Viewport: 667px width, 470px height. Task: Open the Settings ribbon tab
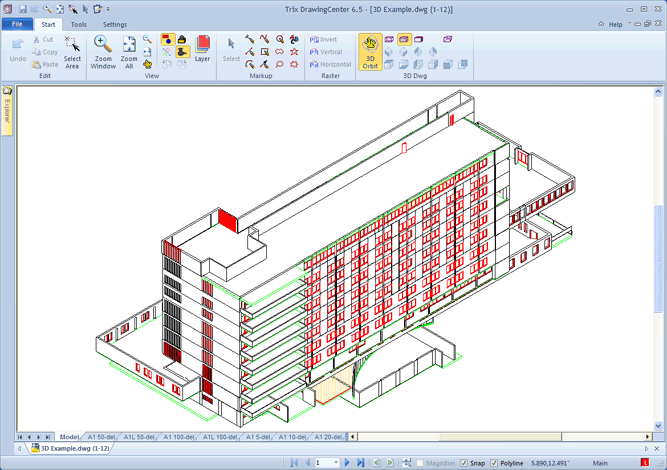[115, 24]
